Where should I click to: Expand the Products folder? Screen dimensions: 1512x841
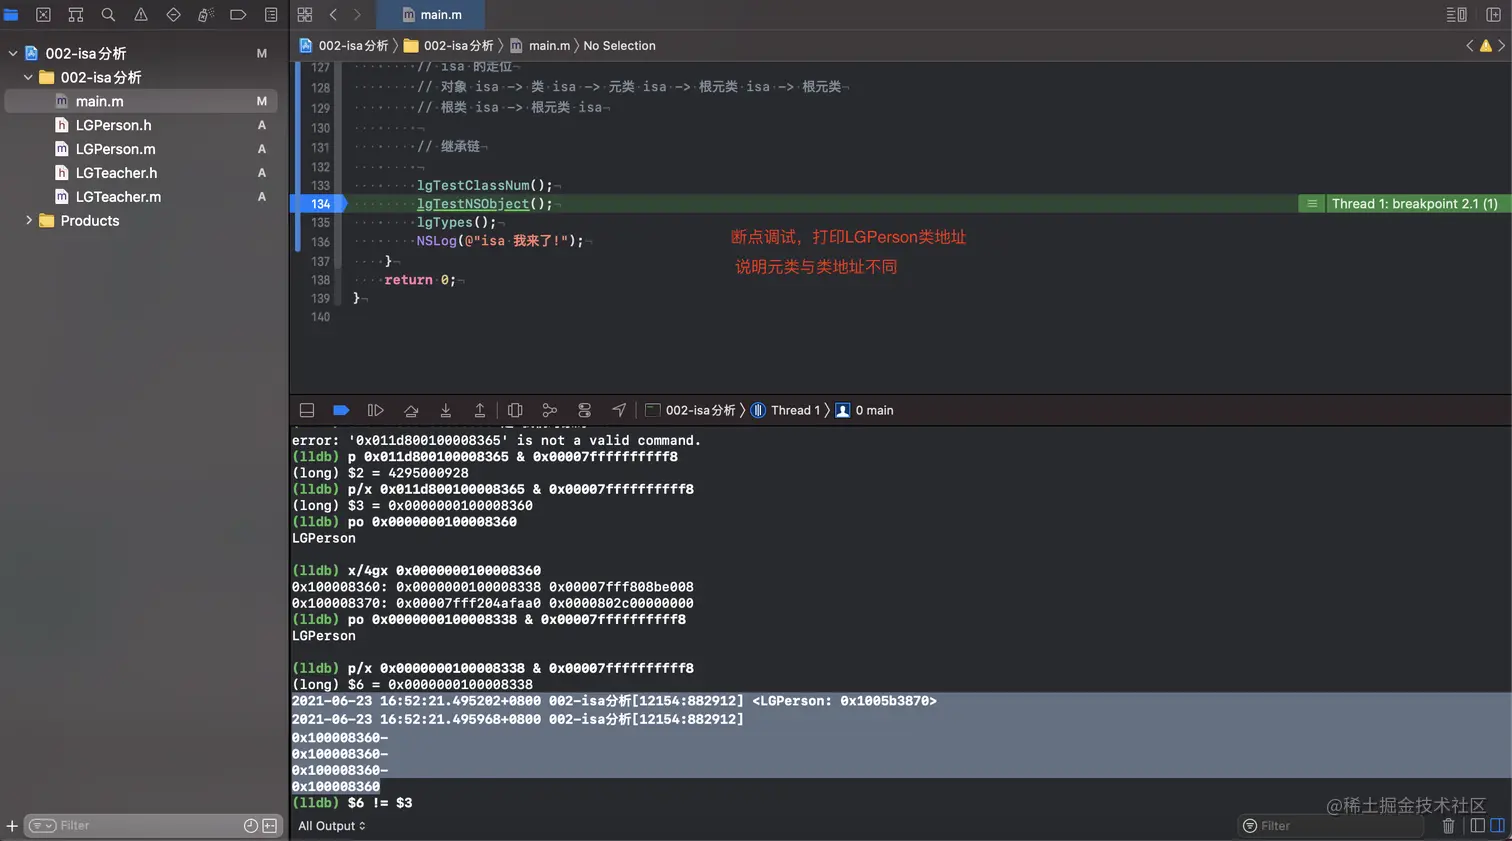coord(28,221)
